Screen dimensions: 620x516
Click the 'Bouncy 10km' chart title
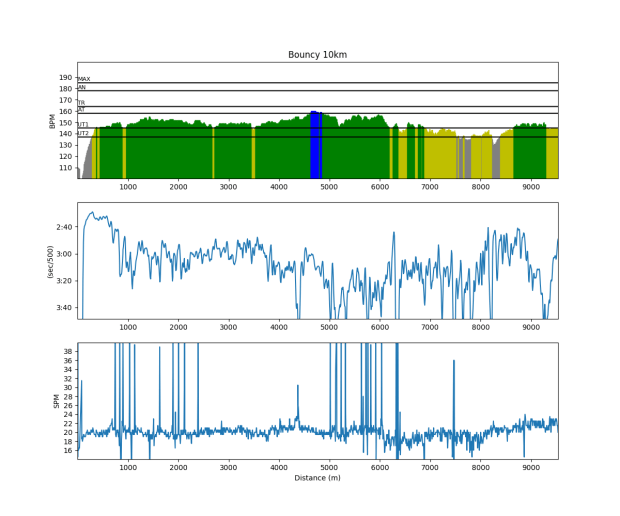317,55
